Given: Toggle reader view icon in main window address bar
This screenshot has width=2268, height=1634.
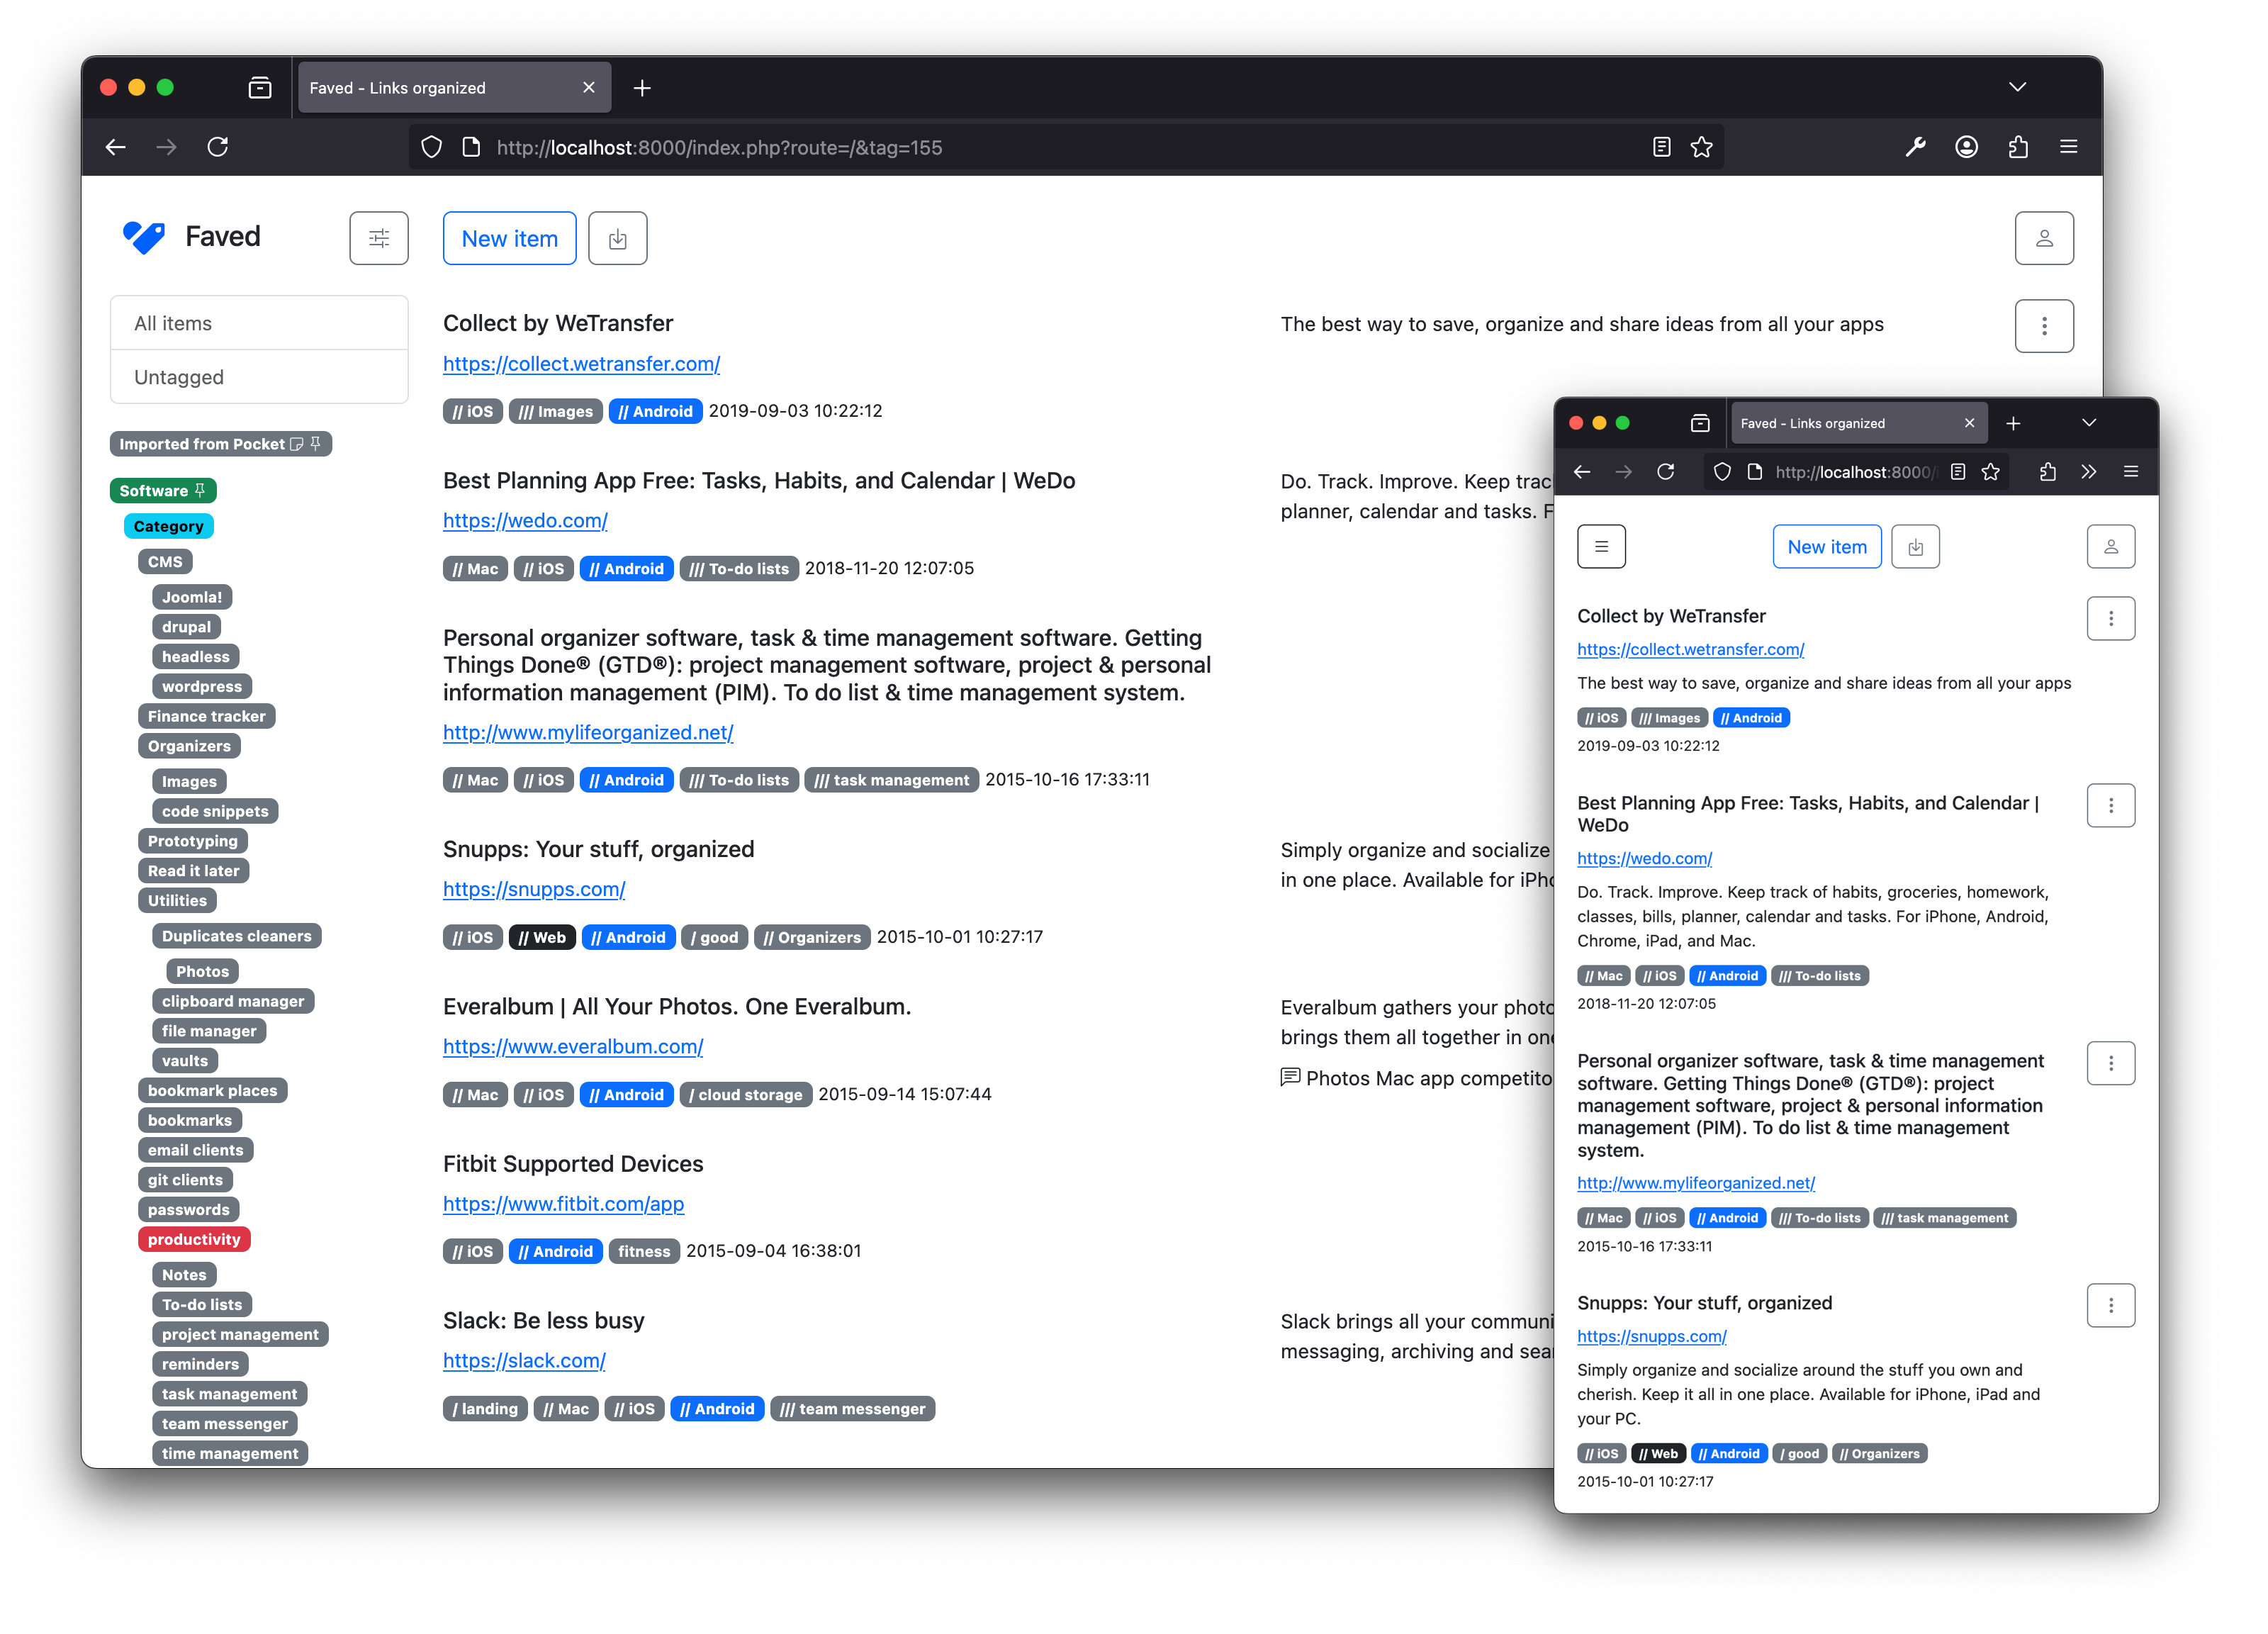Looking at the screenshot, I should point(1661,147).
